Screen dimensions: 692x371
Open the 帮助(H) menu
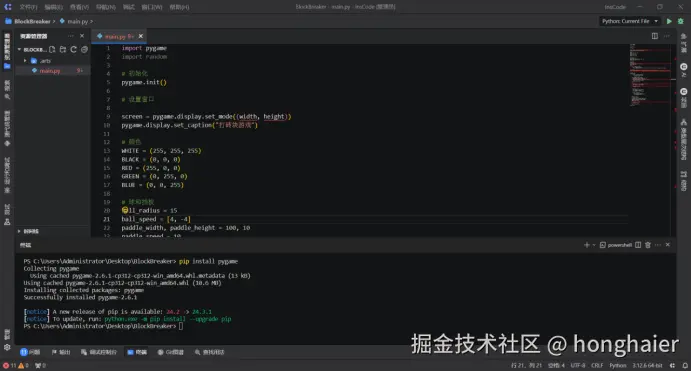pyautogui.click(x=179, y=7)
